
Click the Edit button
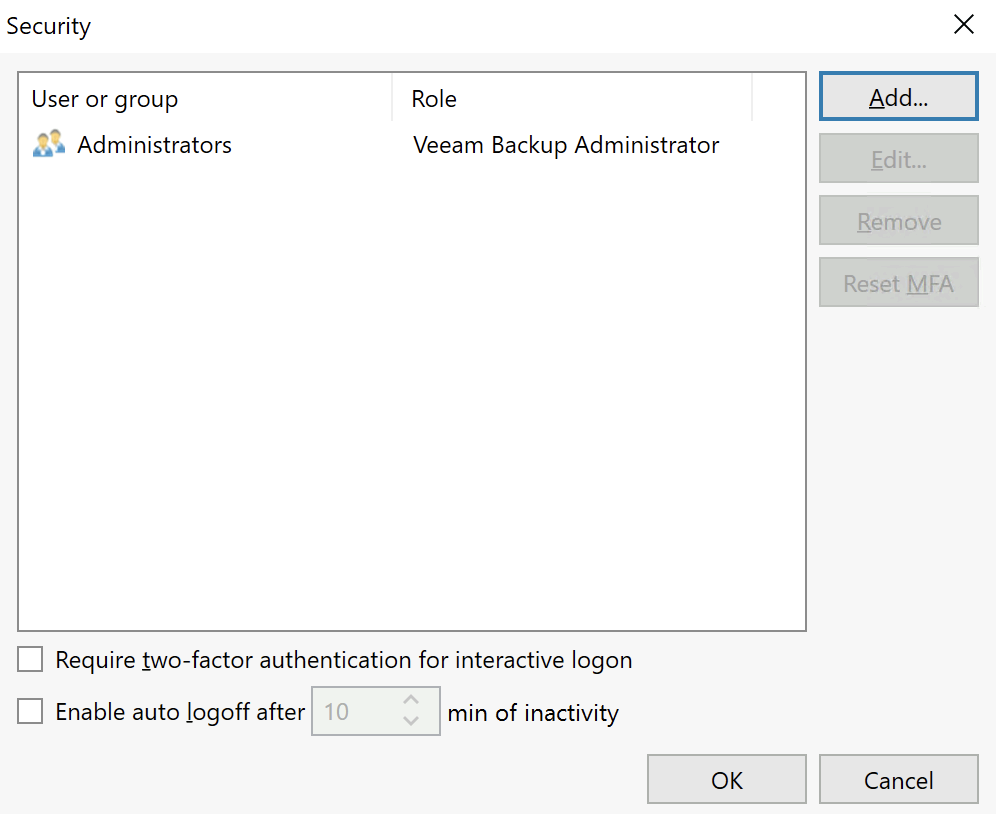point(897,158)
